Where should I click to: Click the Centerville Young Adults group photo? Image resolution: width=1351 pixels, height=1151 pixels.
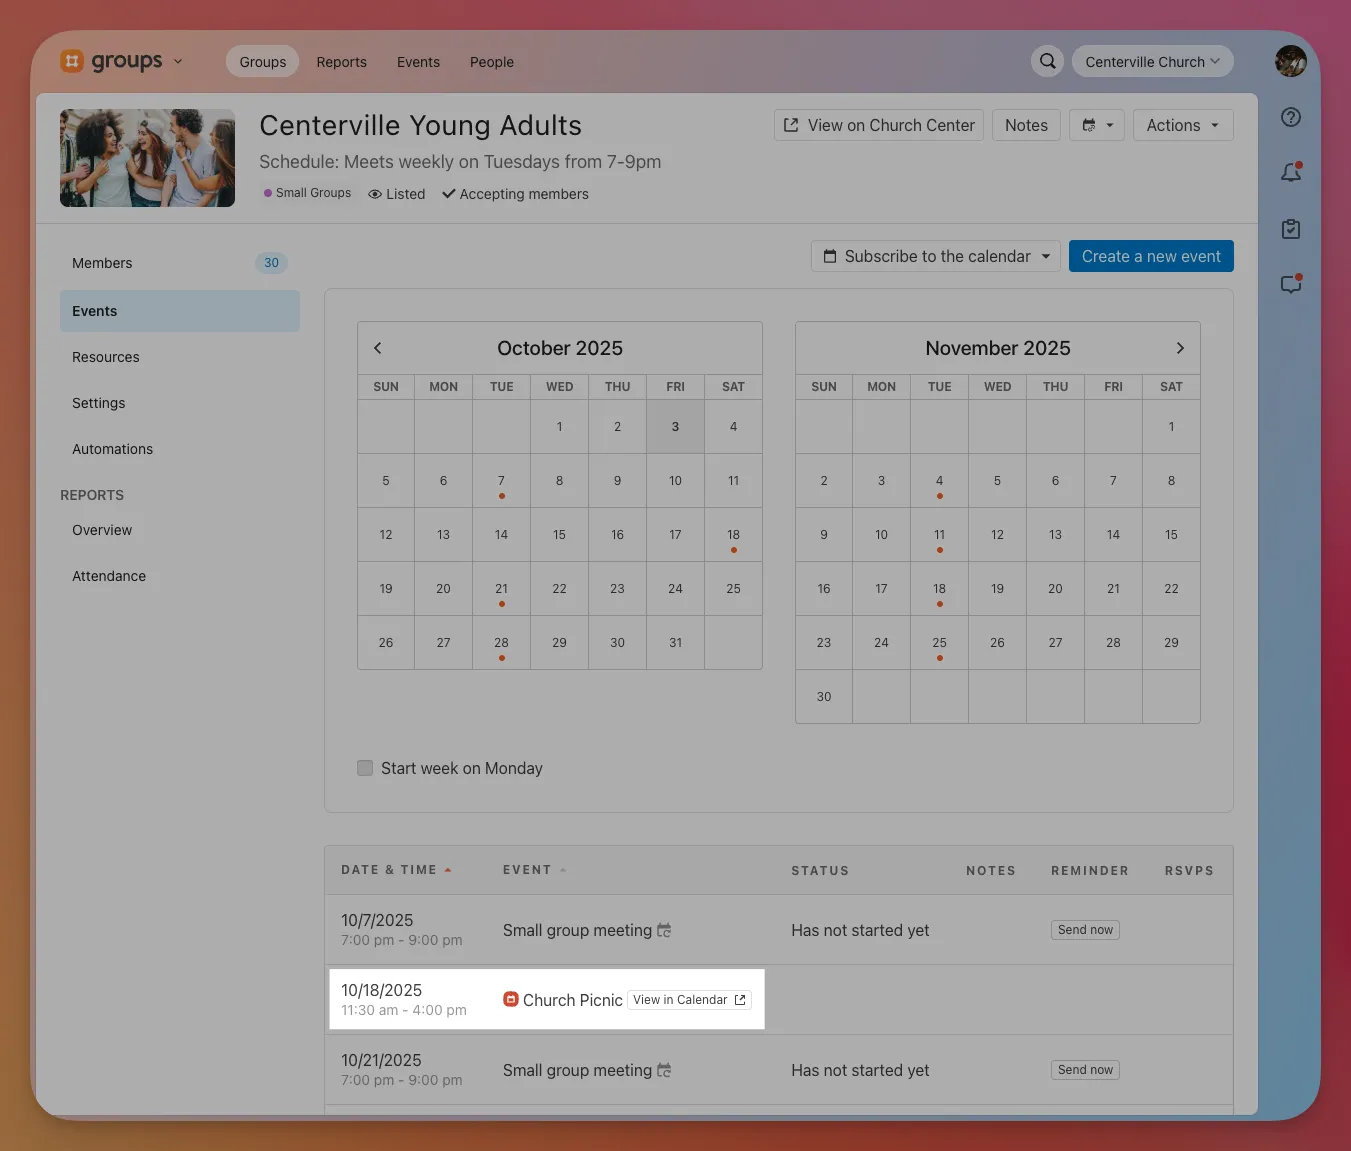tap(148, 158)
